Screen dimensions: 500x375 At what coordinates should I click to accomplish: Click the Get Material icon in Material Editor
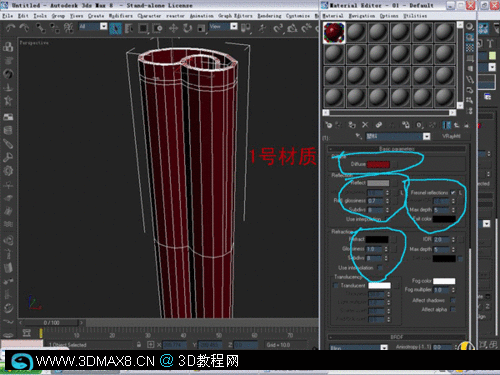coord(329,125)
